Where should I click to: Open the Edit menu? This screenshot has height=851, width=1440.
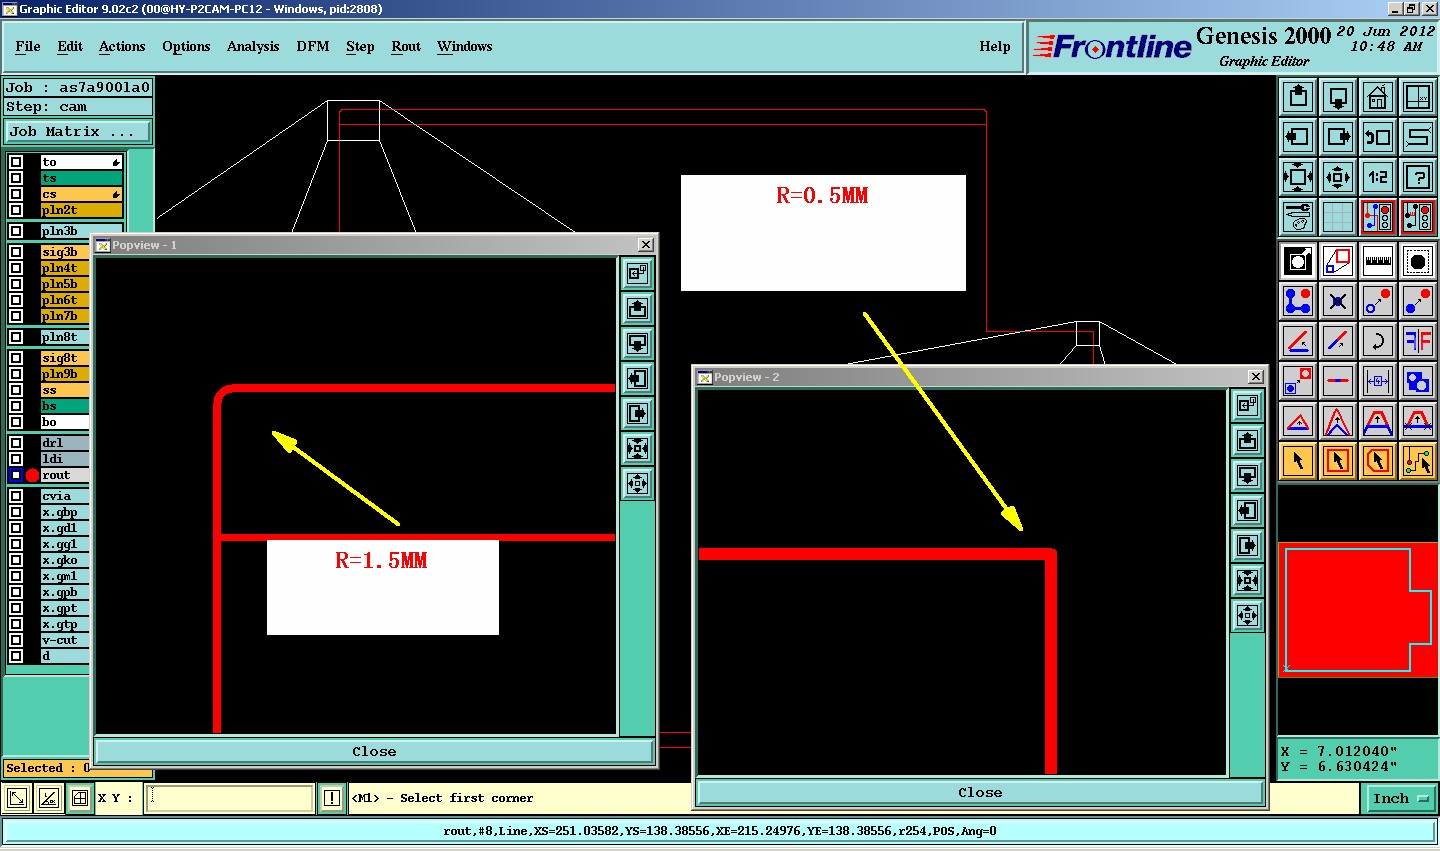(70, 47)
